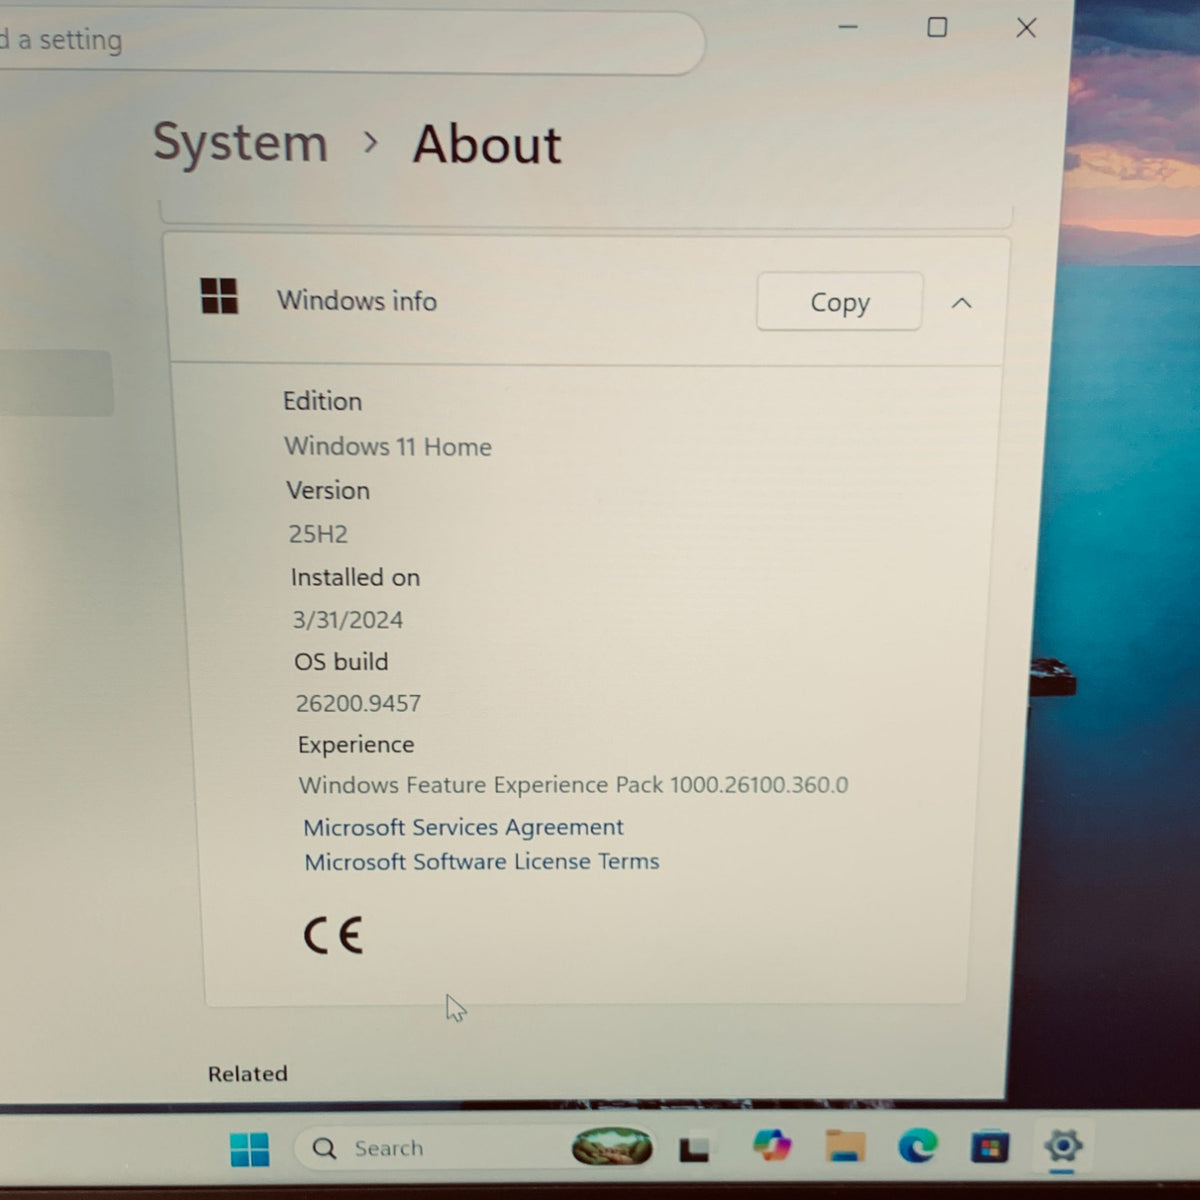Copy the Windows info details
The image size is (1200, 1200).
coord(839,301)
